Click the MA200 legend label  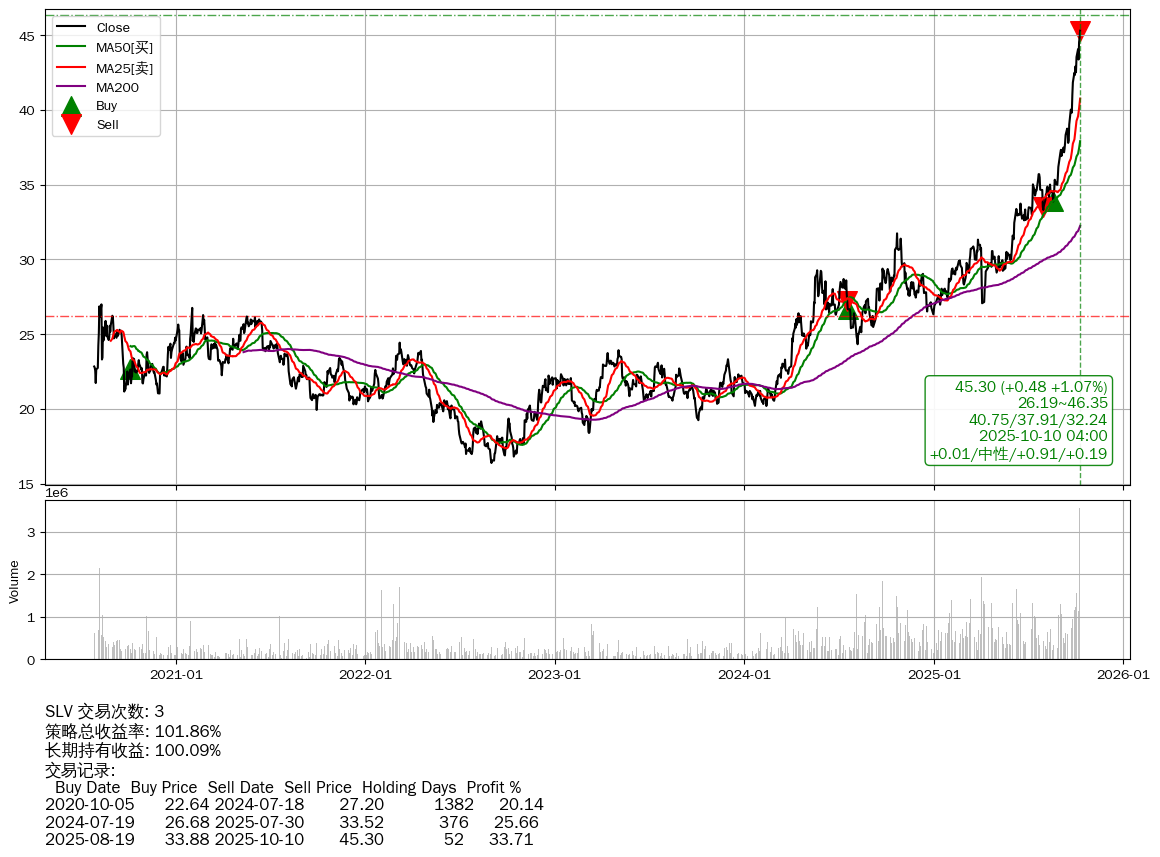point(117,87)
